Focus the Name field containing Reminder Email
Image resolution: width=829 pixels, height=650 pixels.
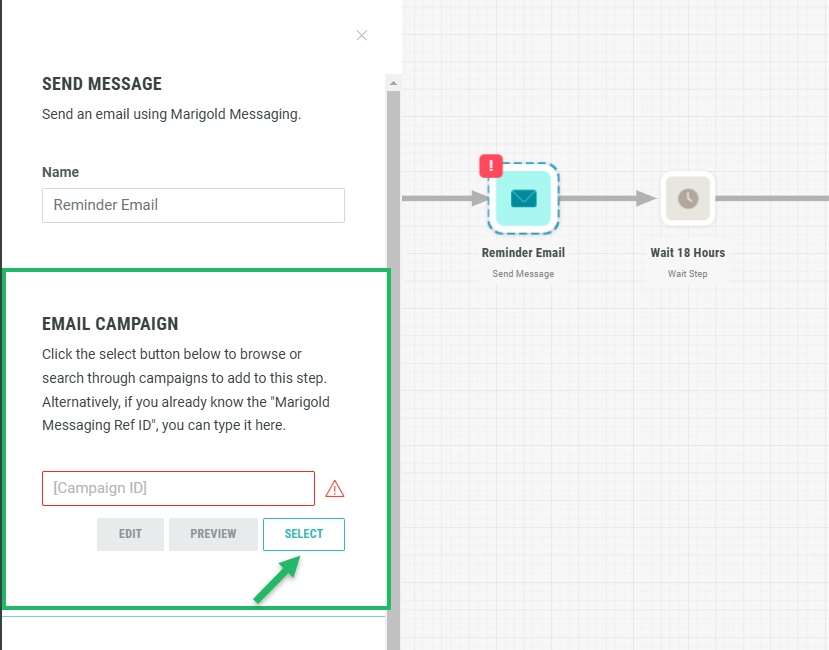coord(193,205)
